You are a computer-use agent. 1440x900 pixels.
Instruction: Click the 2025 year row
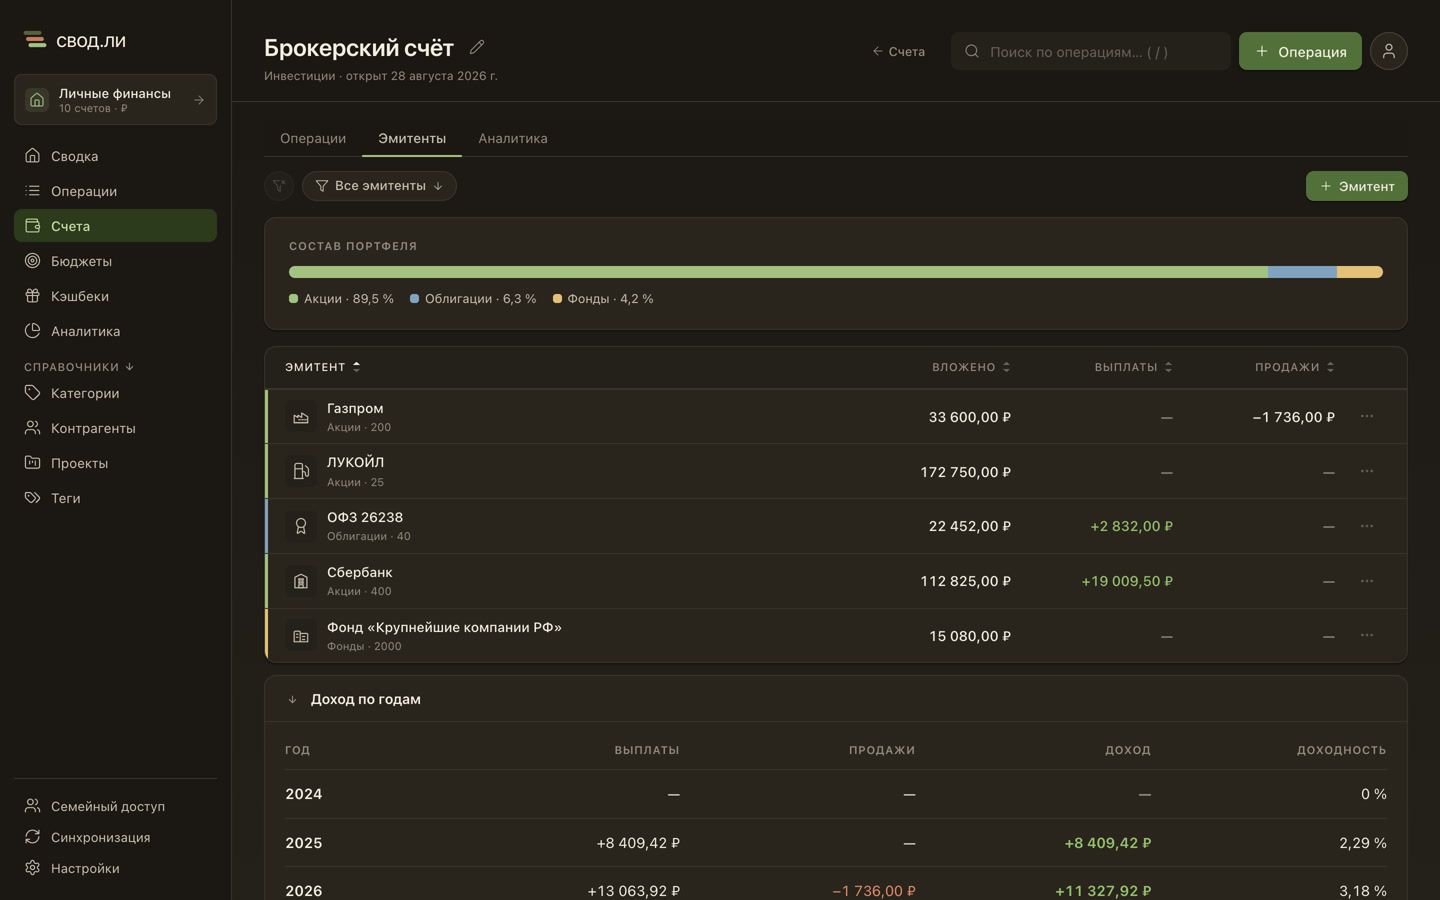tap(836, 843)
